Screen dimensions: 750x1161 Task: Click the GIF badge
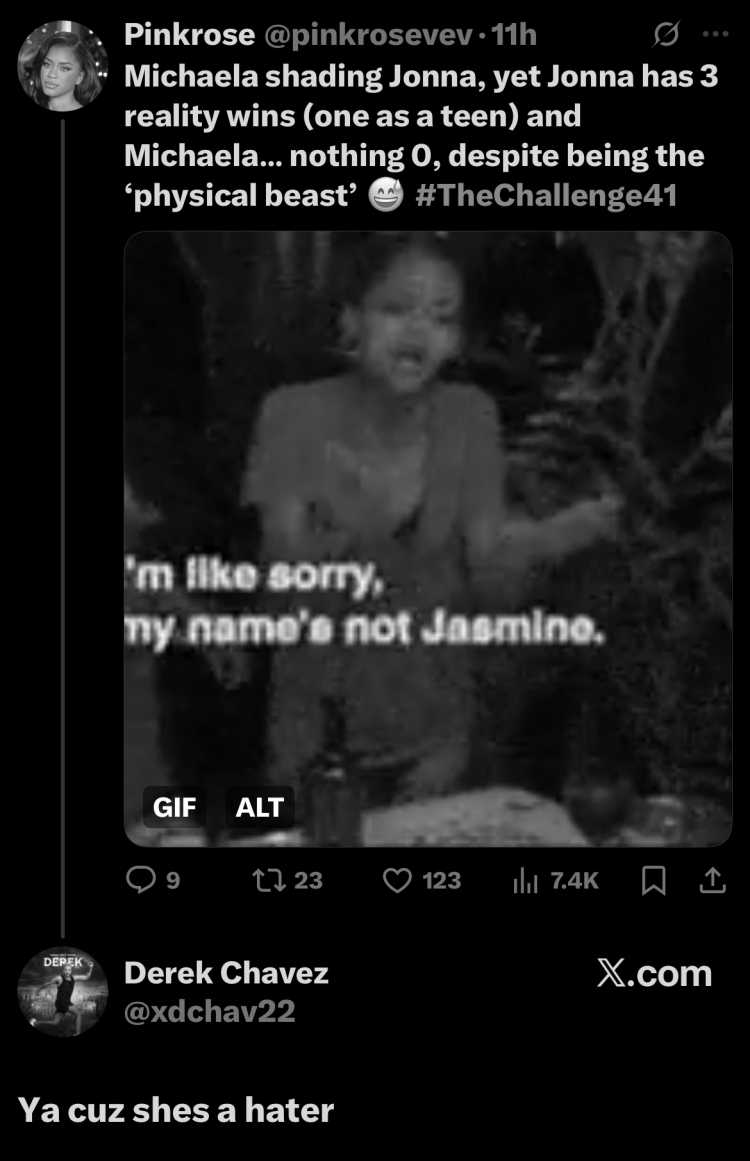[175, 806]
